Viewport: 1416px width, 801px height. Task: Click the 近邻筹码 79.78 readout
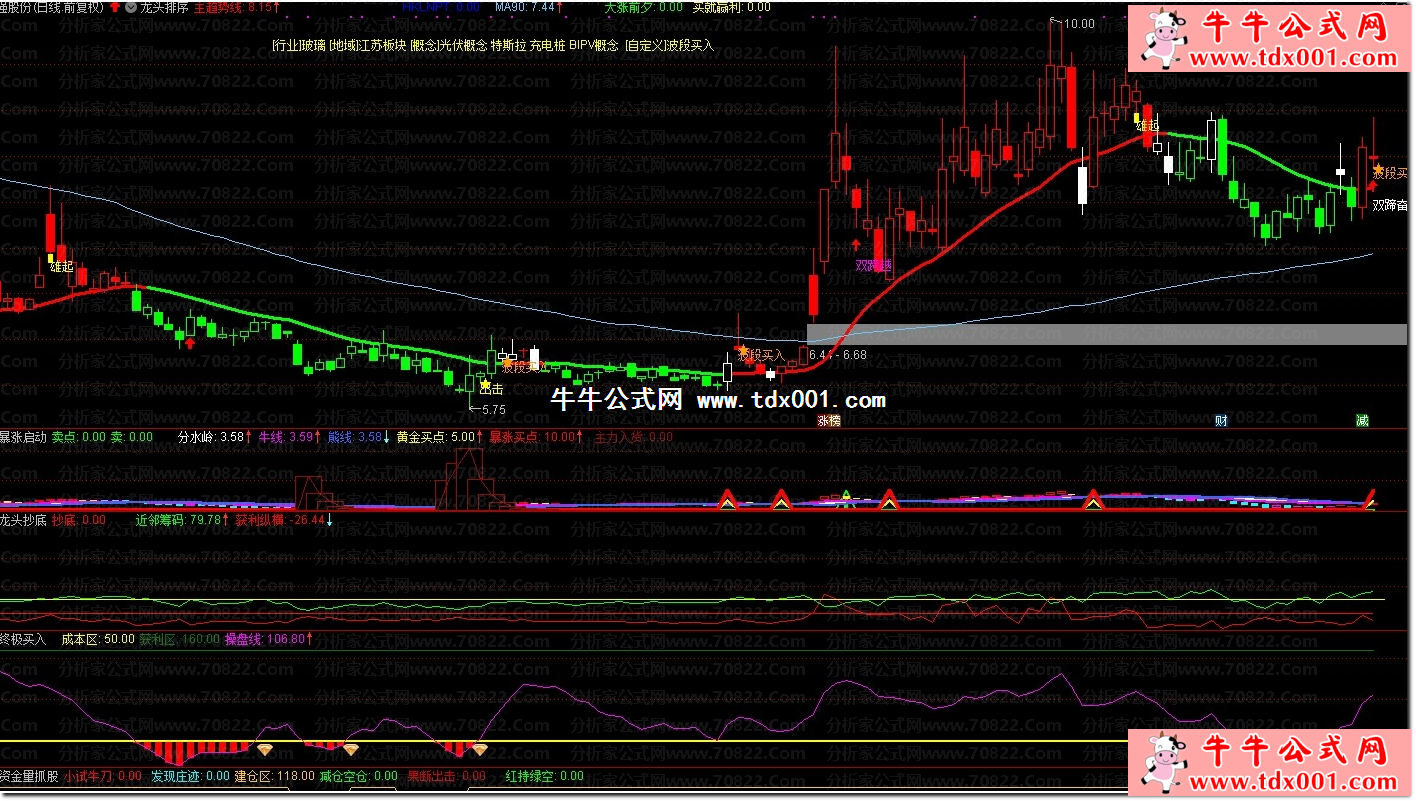[x=182, y=520]
